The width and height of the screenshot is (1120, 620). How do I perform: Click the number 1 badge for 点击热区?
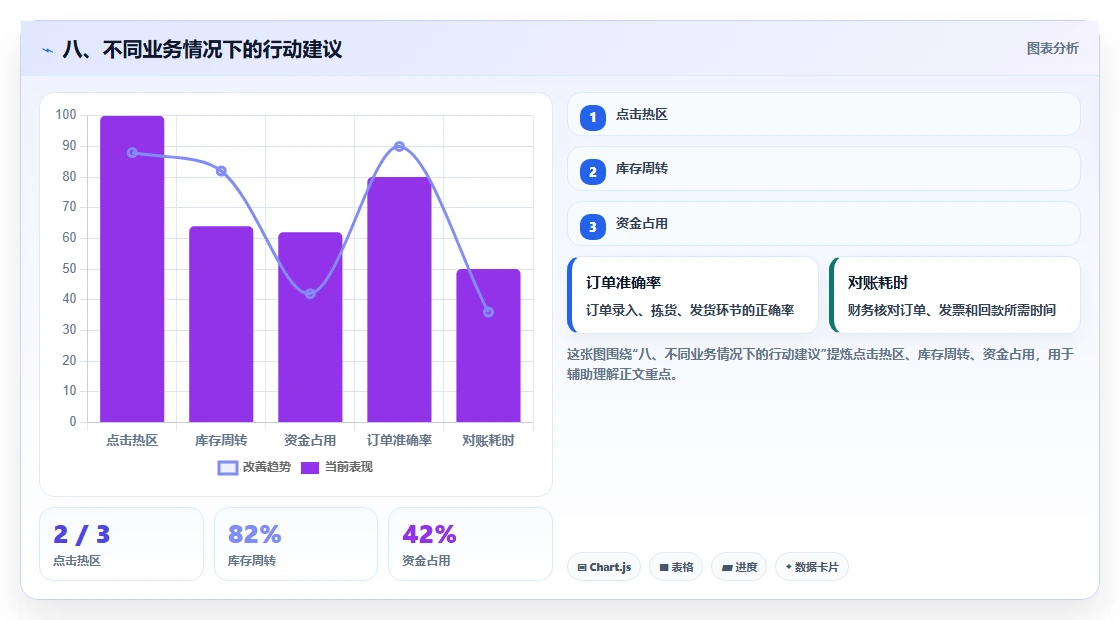(592, 117)
